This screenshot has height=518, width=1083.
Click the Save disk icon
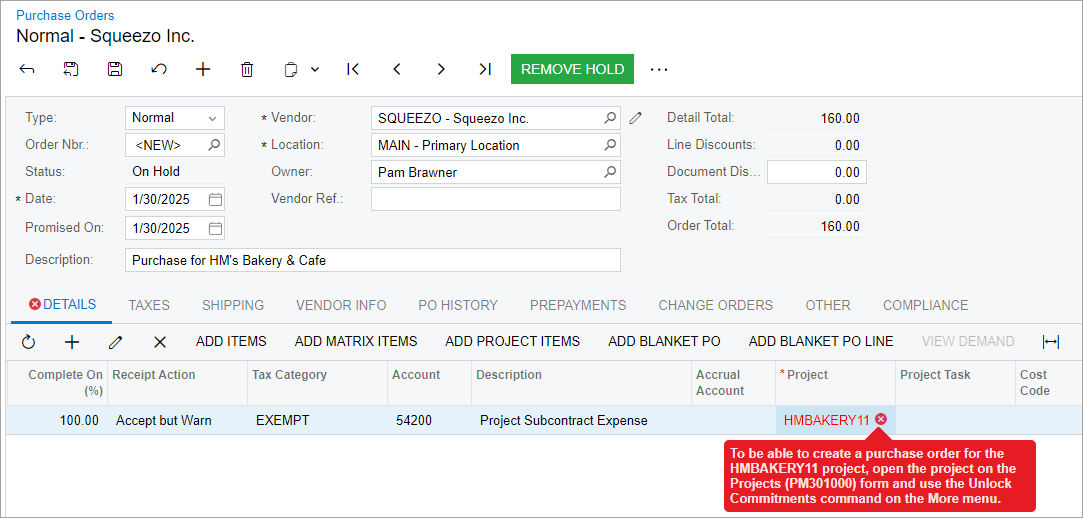tap(115, 69)
